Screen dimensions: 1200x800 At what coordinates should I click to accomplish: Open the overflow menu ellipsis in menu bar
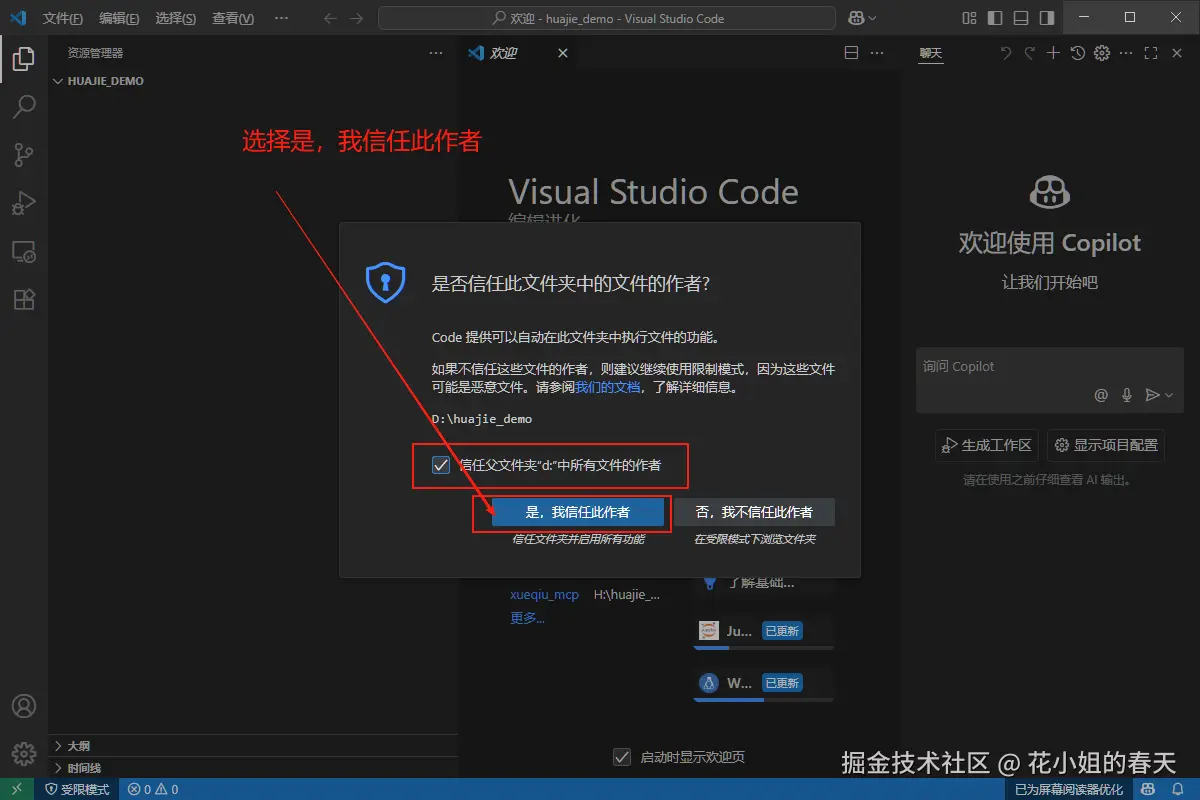pos(281,18)
